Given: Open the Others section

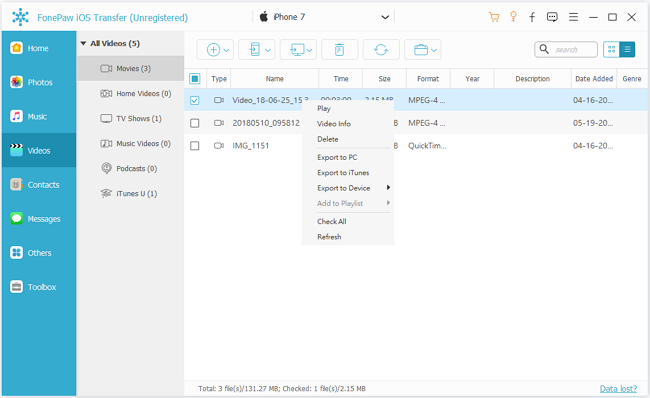Looking at the screenshot, I should click(39, 252).
